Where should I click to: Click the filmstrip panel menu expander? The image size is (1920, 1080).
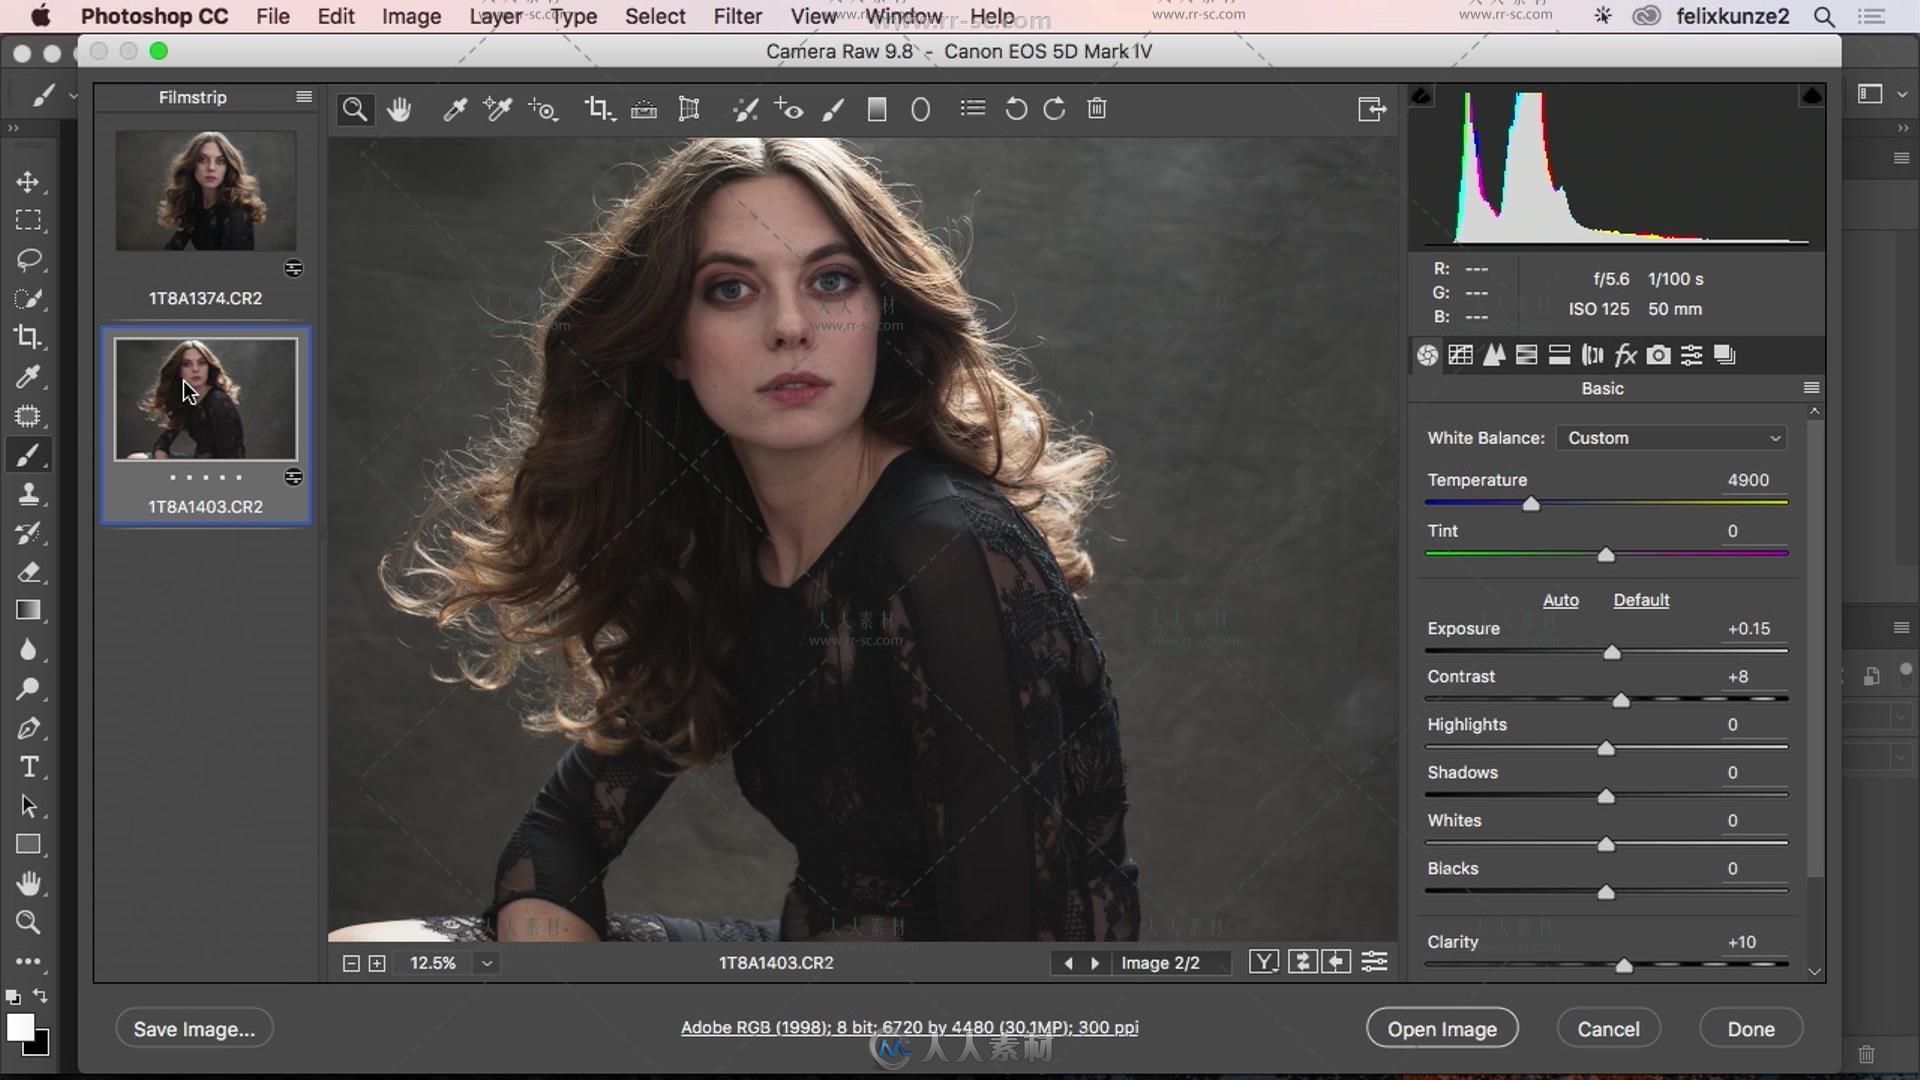pyautogui.click(x=305, y=95)
